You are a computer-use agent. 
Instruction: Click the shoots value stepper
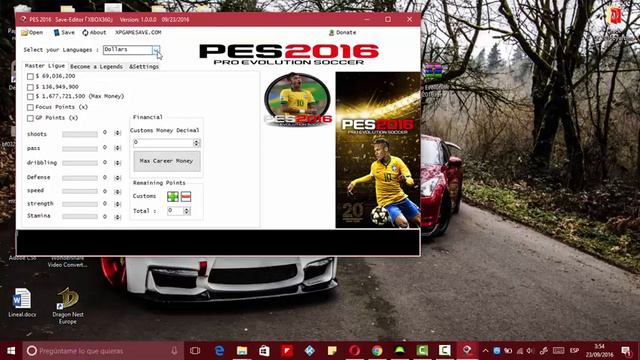pos(118,133)
